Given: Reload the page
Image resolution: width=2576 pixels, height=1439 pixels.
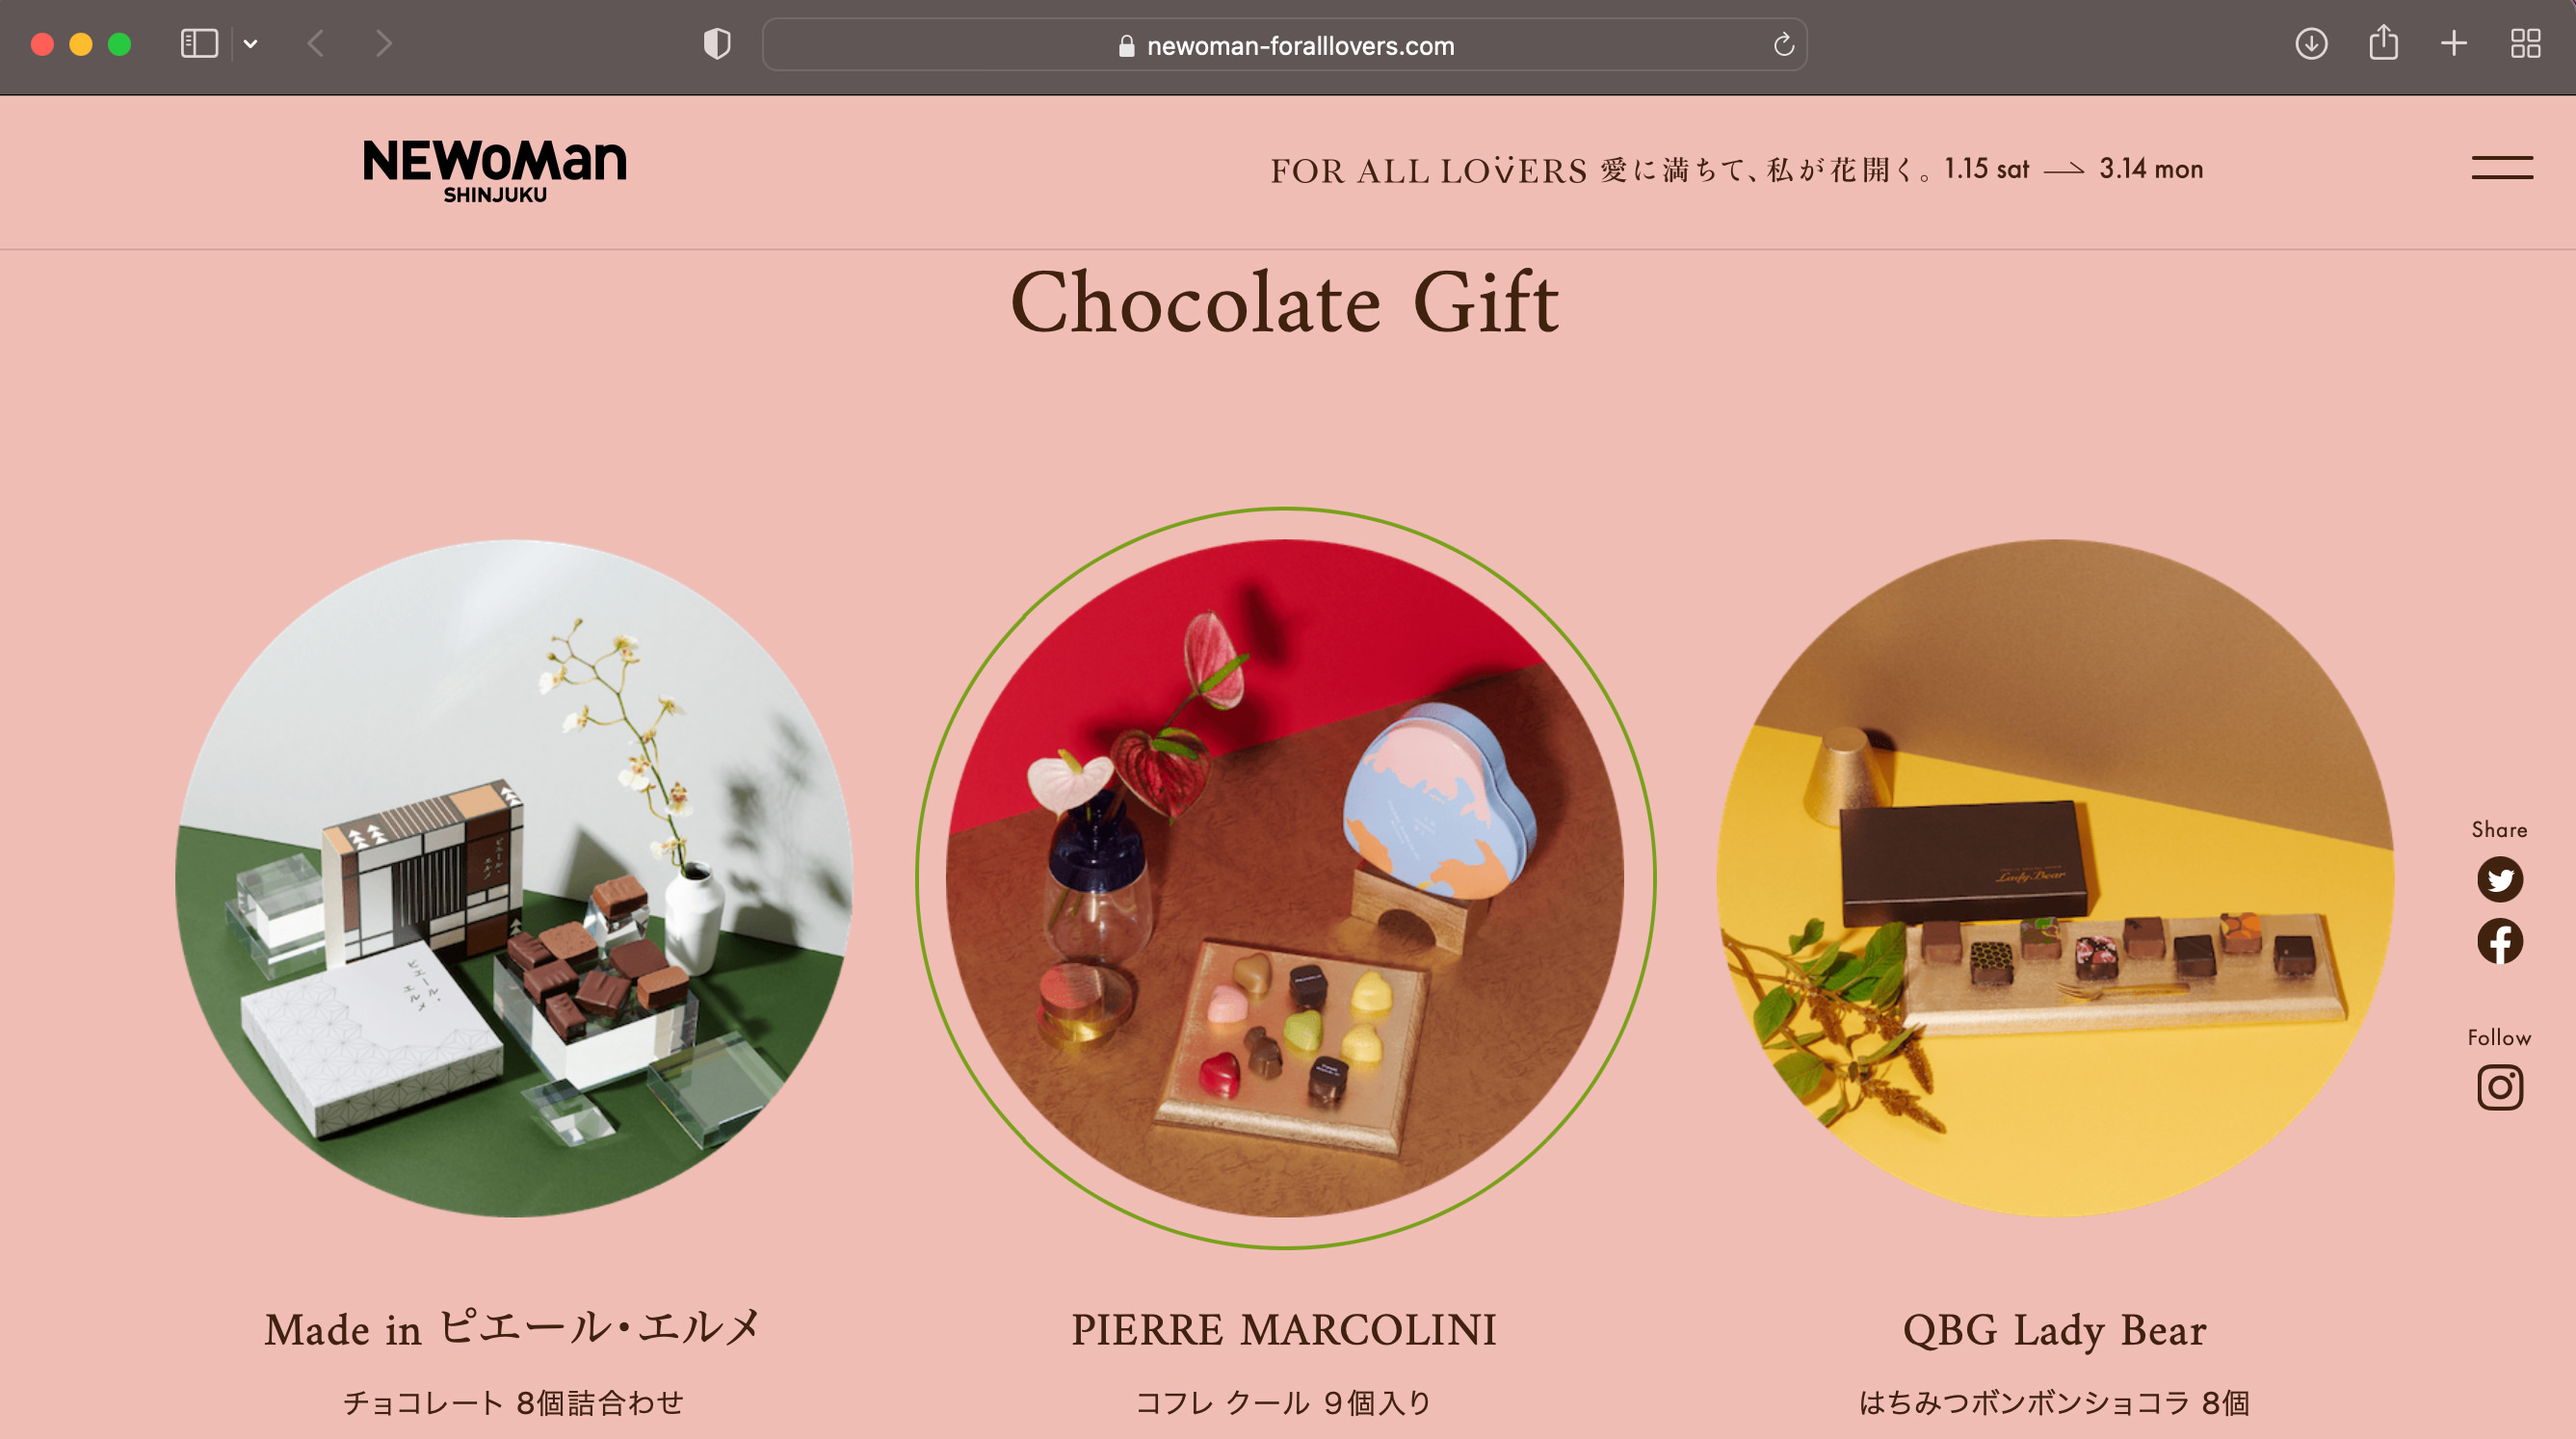Looking at the screenshot, I should pyautogui.click(x=1783, y=45).
